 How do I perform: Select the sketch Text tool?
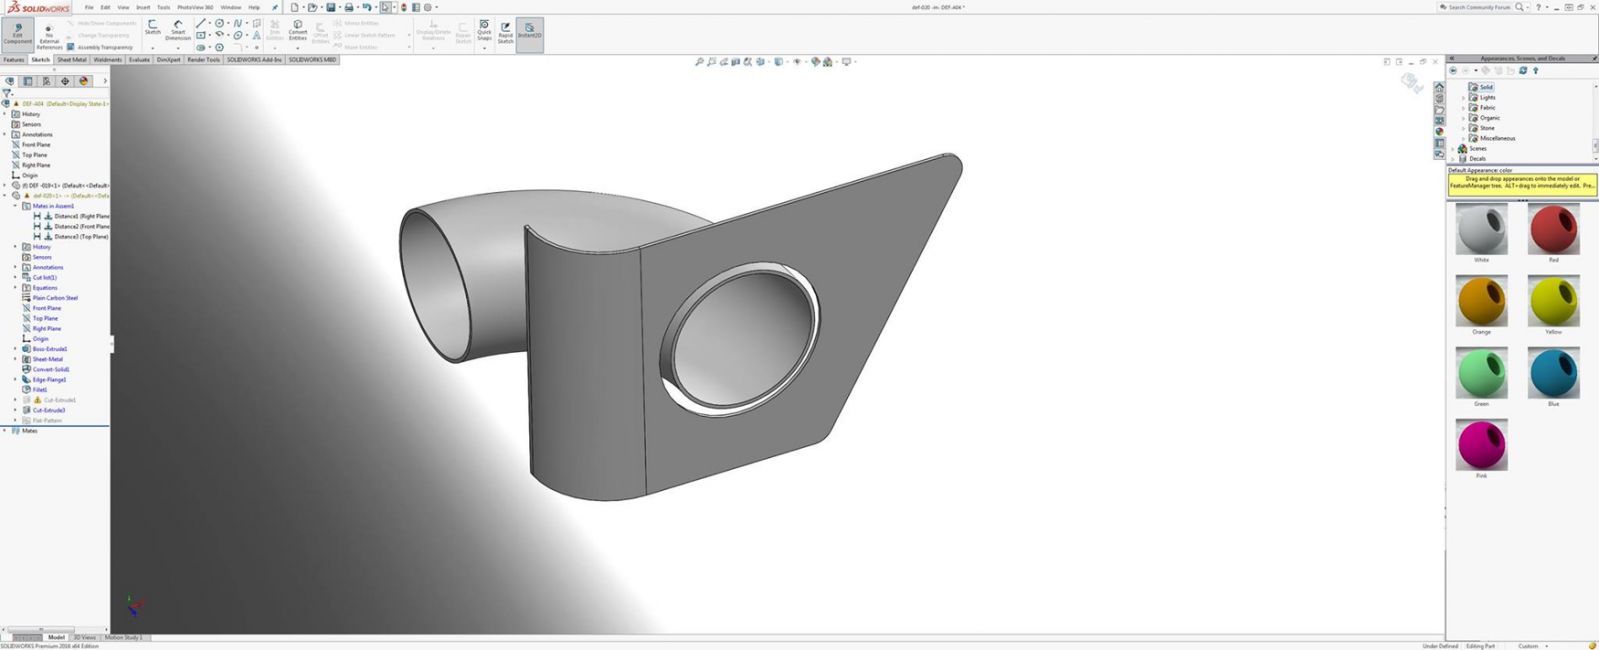[x=257, y=35]
